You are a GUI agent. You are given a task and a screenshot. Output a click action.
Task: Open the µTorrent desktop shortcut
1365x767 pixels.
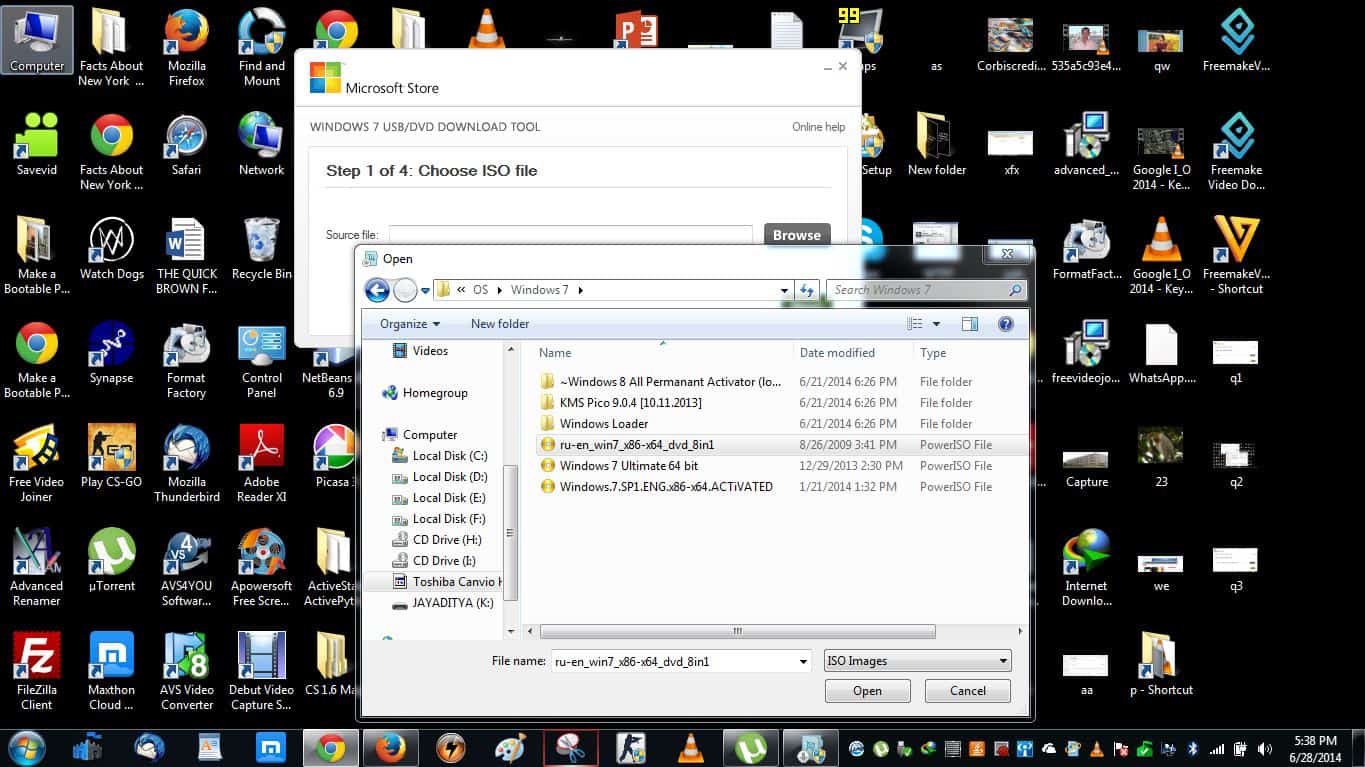click(112, 560)
